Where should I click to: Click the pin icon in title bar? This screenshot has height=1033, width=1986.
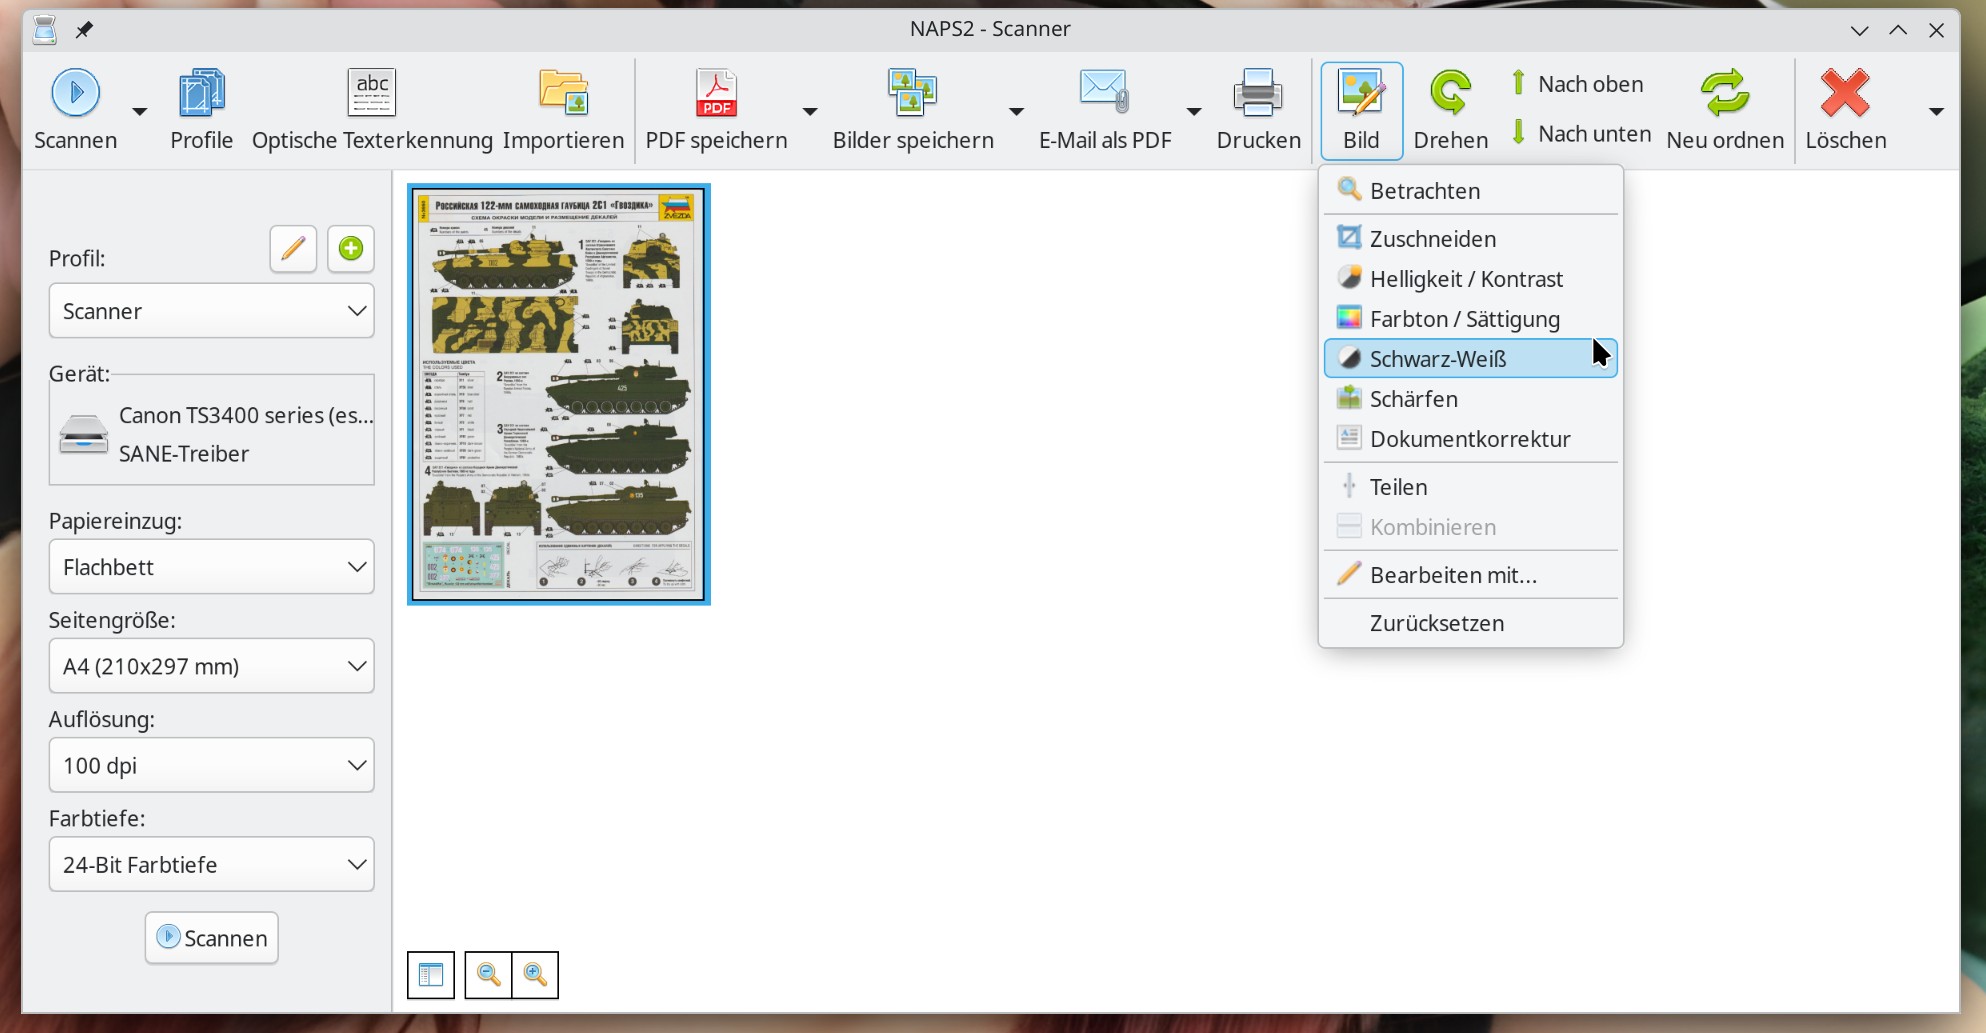(x=85, y=29)
